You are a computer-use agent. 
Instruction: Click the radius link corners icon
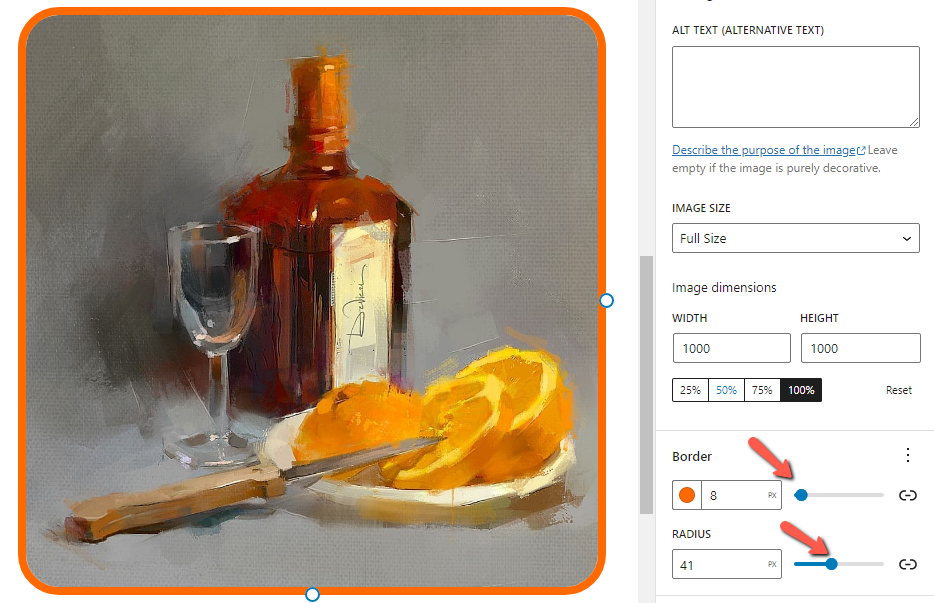[908, 564]
